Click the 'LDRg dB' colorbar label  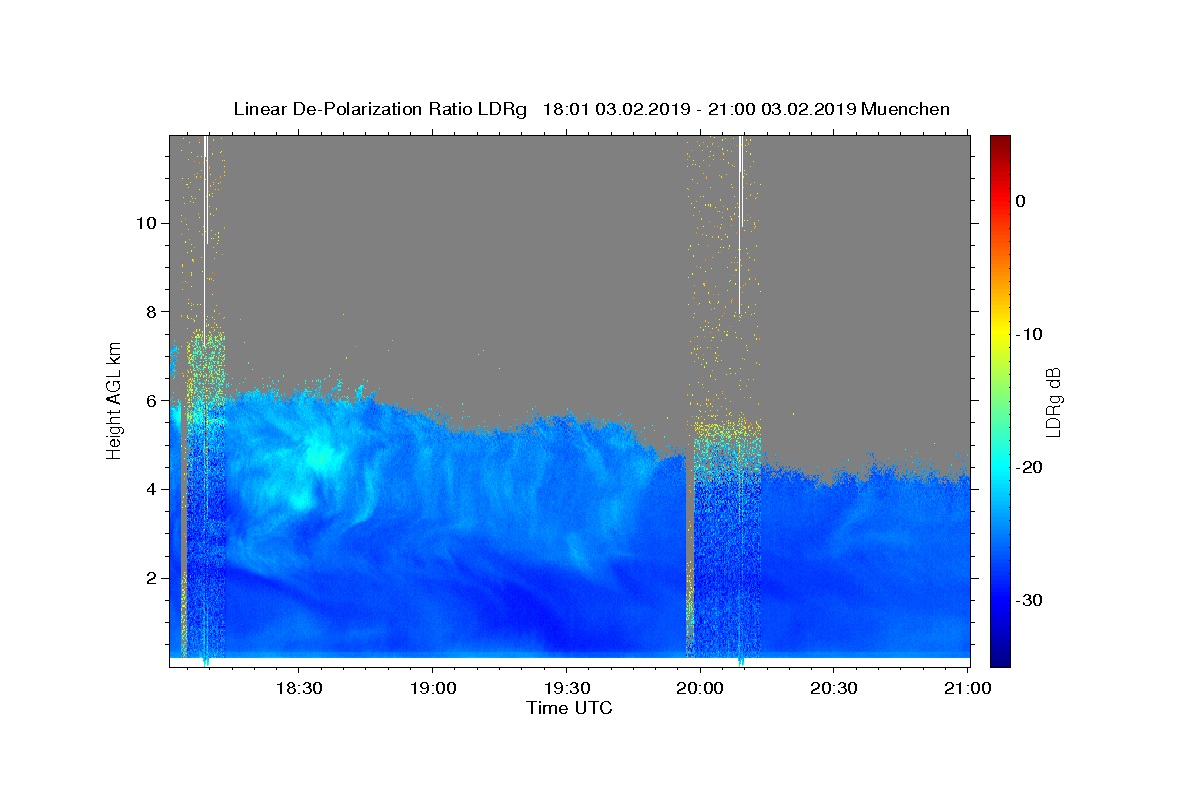(x=1052, y=402)
